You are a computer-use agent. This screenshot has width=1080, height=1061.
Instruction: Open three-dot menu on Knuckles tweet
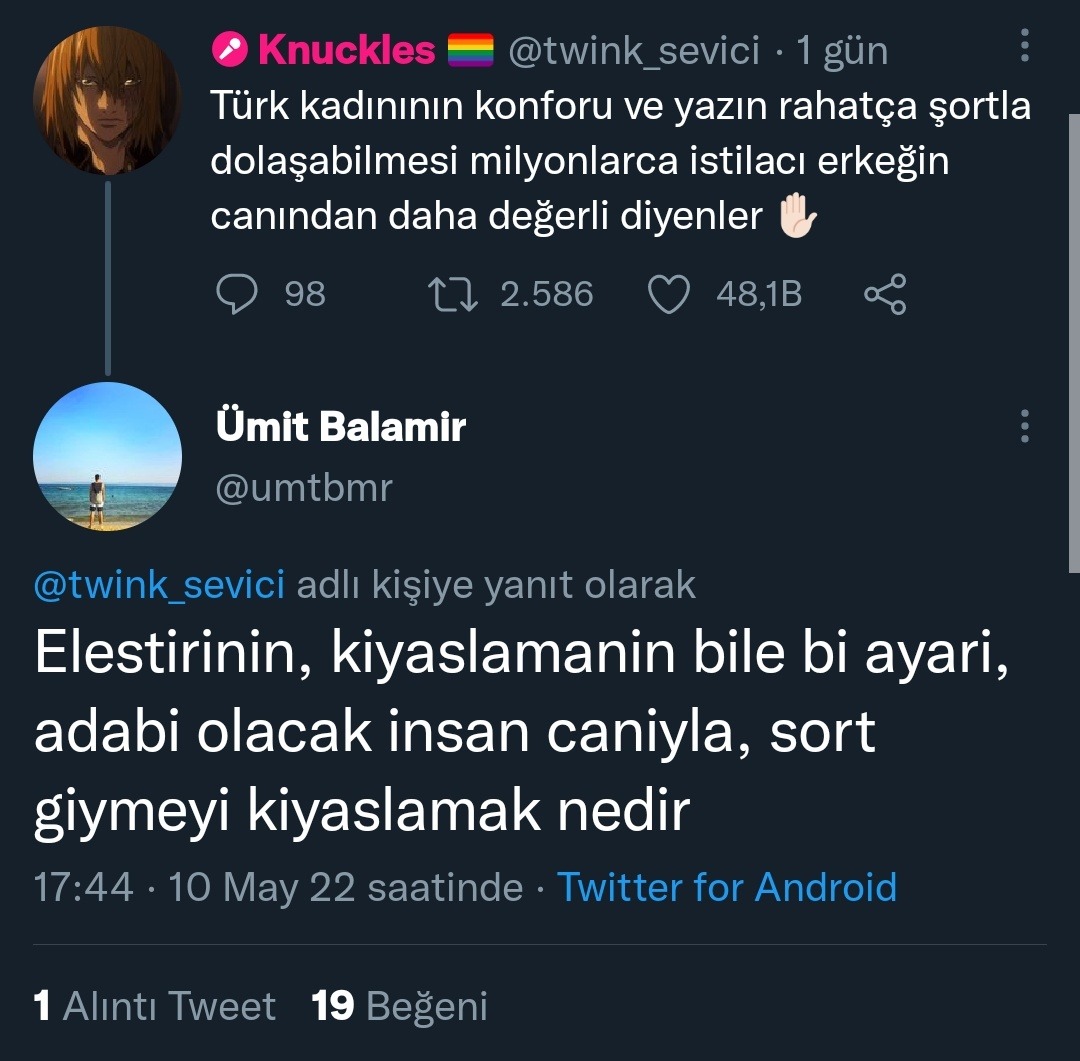click(x=1025, y=47)
